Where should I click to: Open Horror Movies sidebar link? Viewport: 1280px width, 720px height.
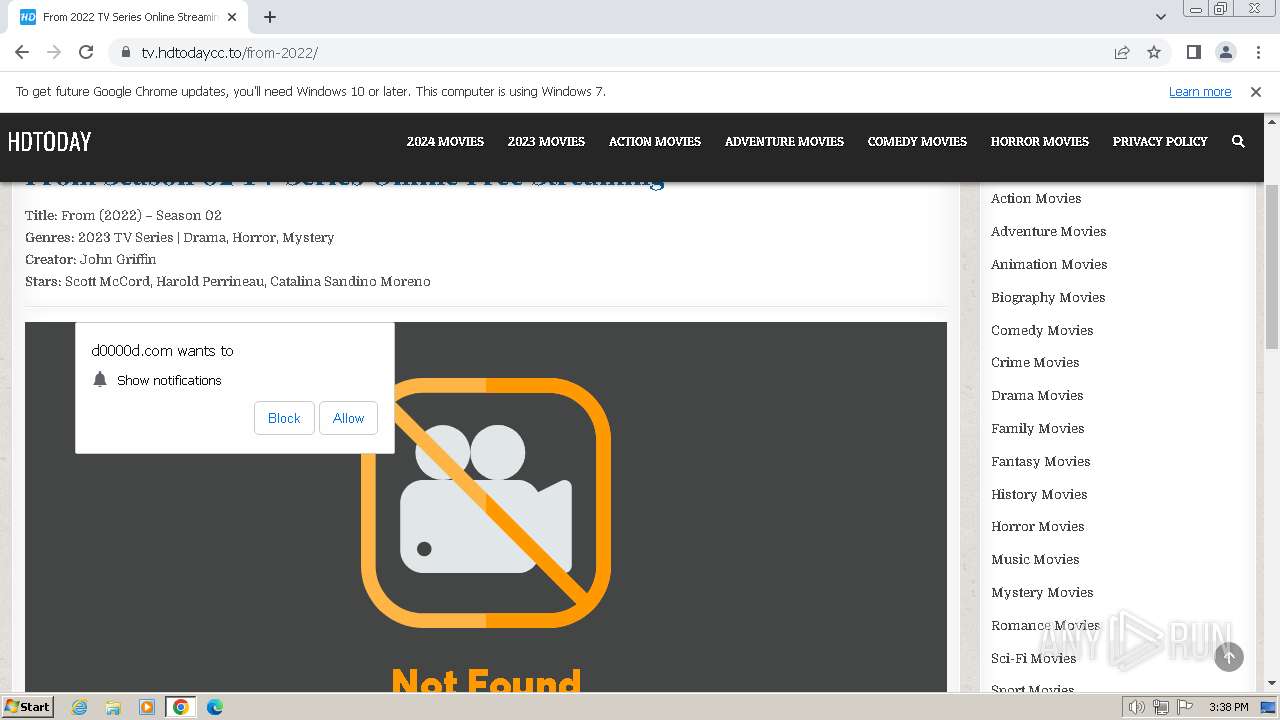click(1037, 526)
